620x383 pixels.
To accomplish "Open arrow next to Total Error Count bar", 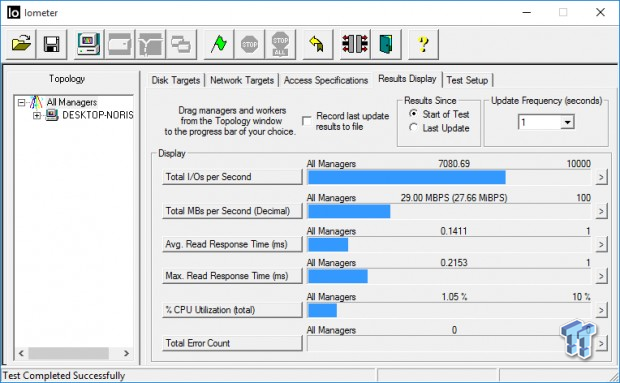I will click(601, 343).
